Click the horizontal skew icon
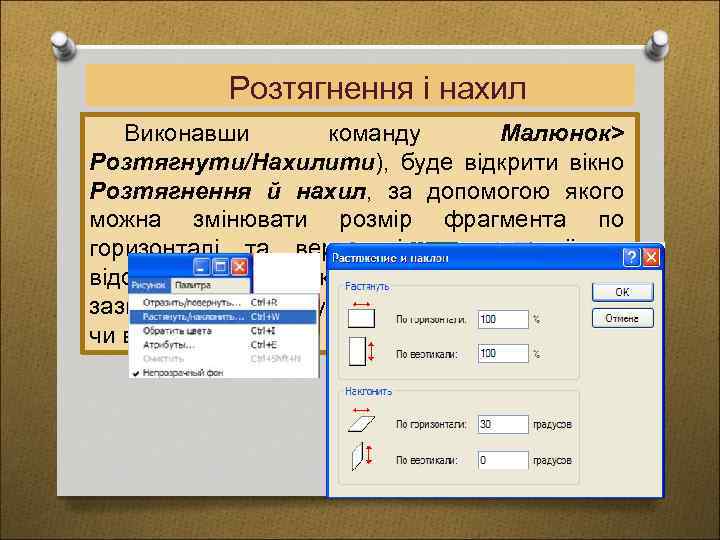 tap(361, 419)
